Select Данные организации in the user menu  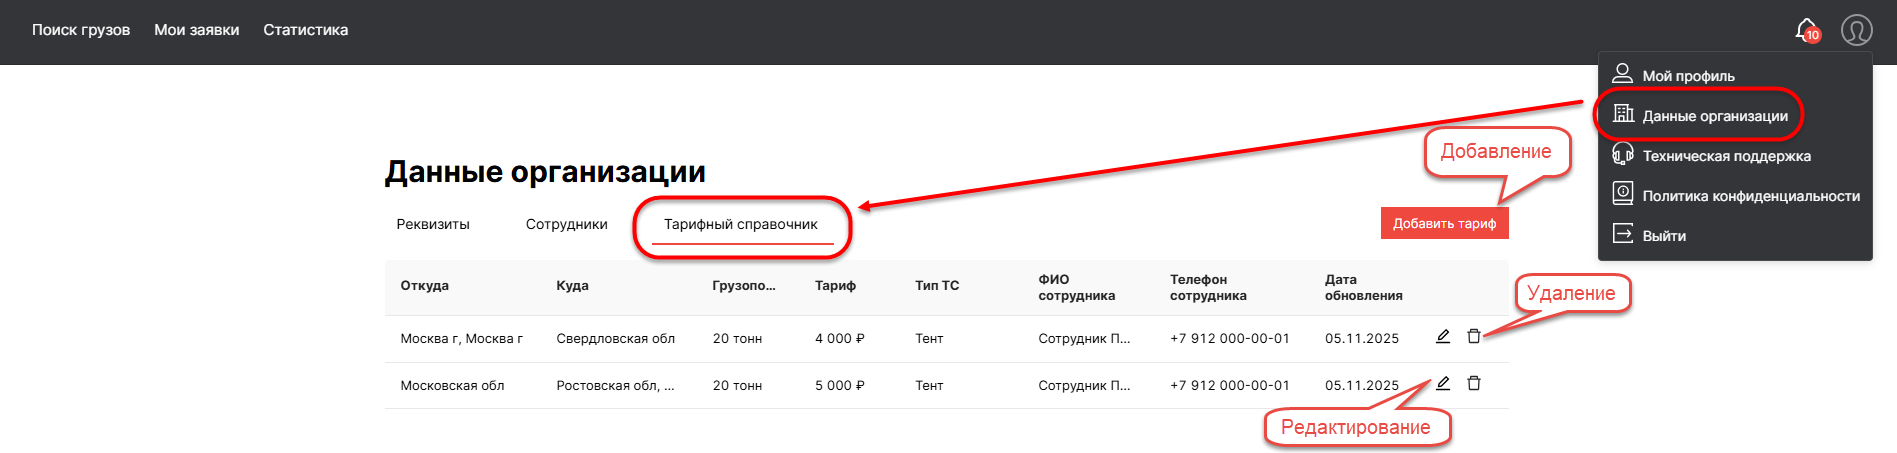[x=1714, y=116]
